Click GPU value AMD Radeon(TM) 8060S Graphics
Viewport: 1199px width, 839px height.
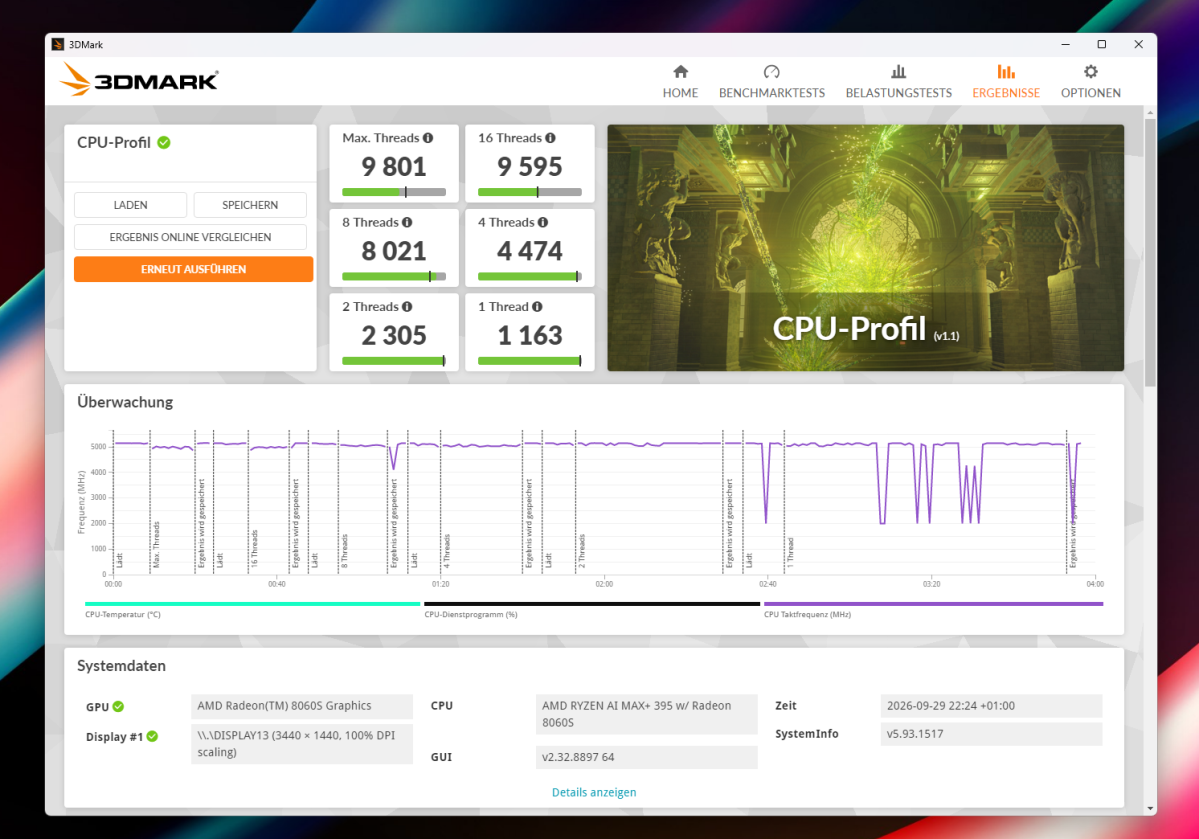[302, 706]
